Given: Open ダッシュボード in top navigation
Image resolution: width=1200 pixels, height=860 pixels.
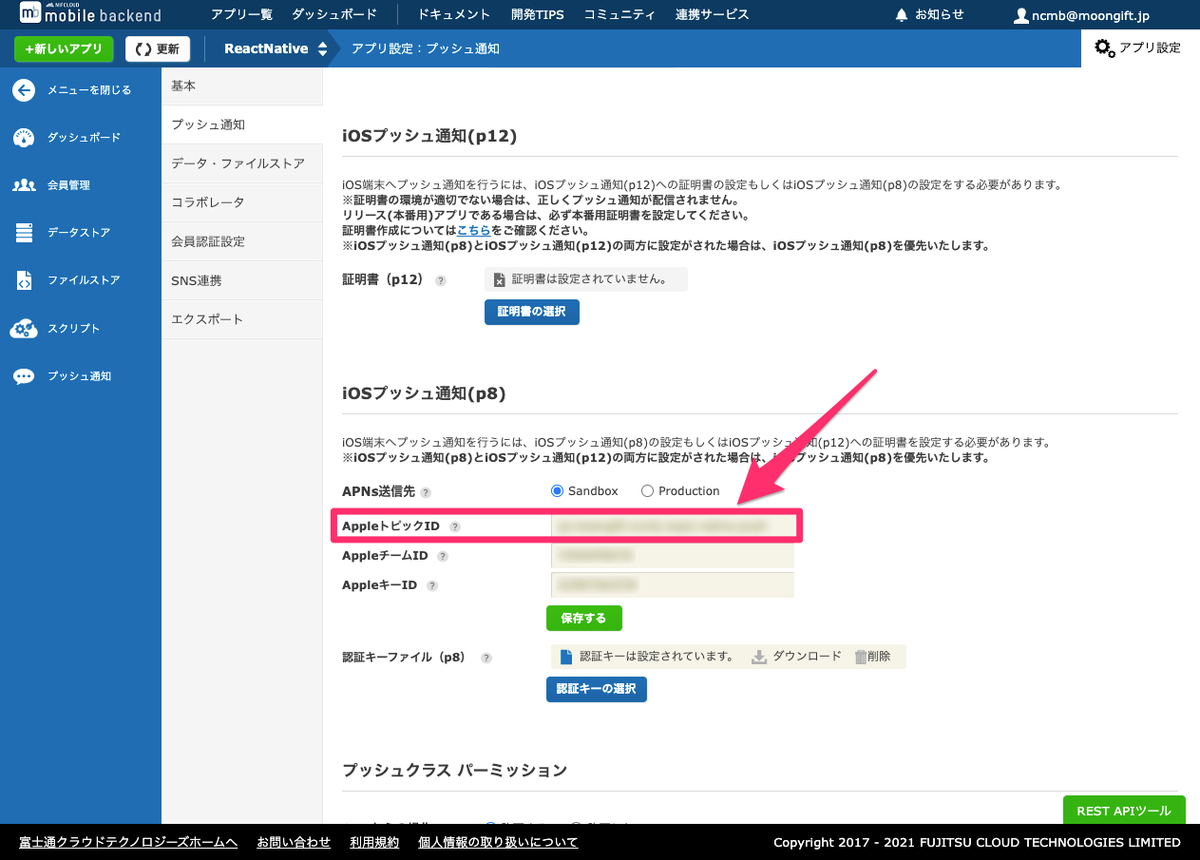Looking at the screenshot, I should coord(335,15).
